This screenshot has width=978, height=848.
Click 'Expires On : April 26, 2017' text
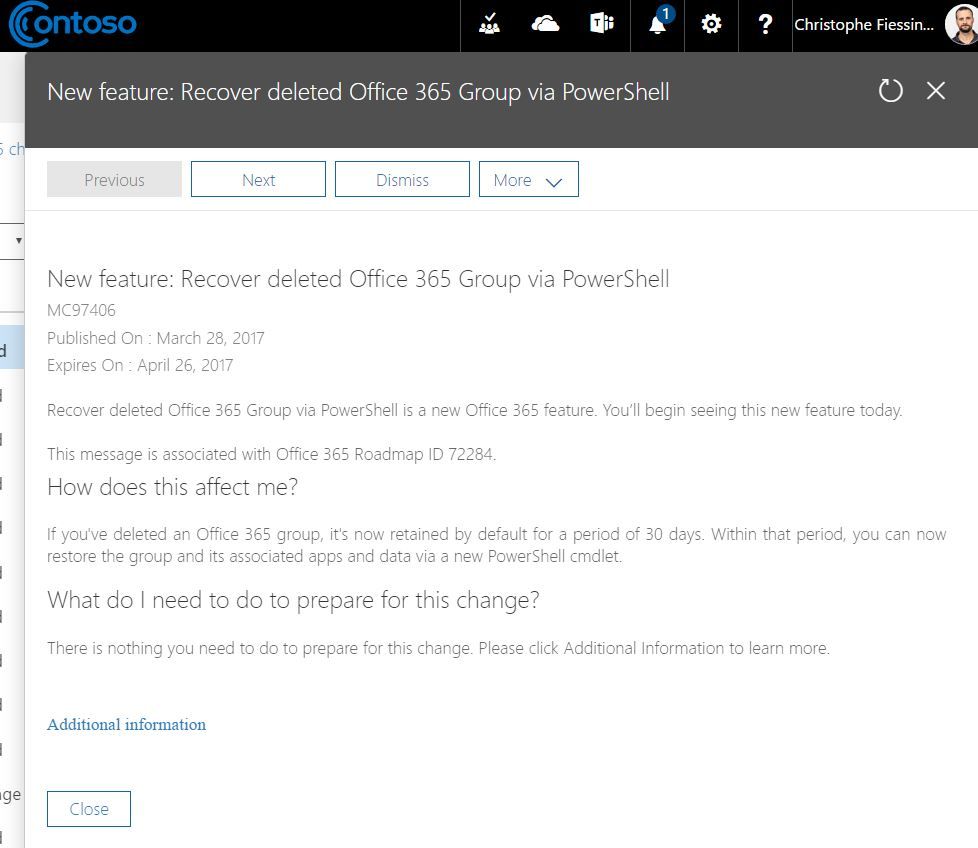(140, 365)
